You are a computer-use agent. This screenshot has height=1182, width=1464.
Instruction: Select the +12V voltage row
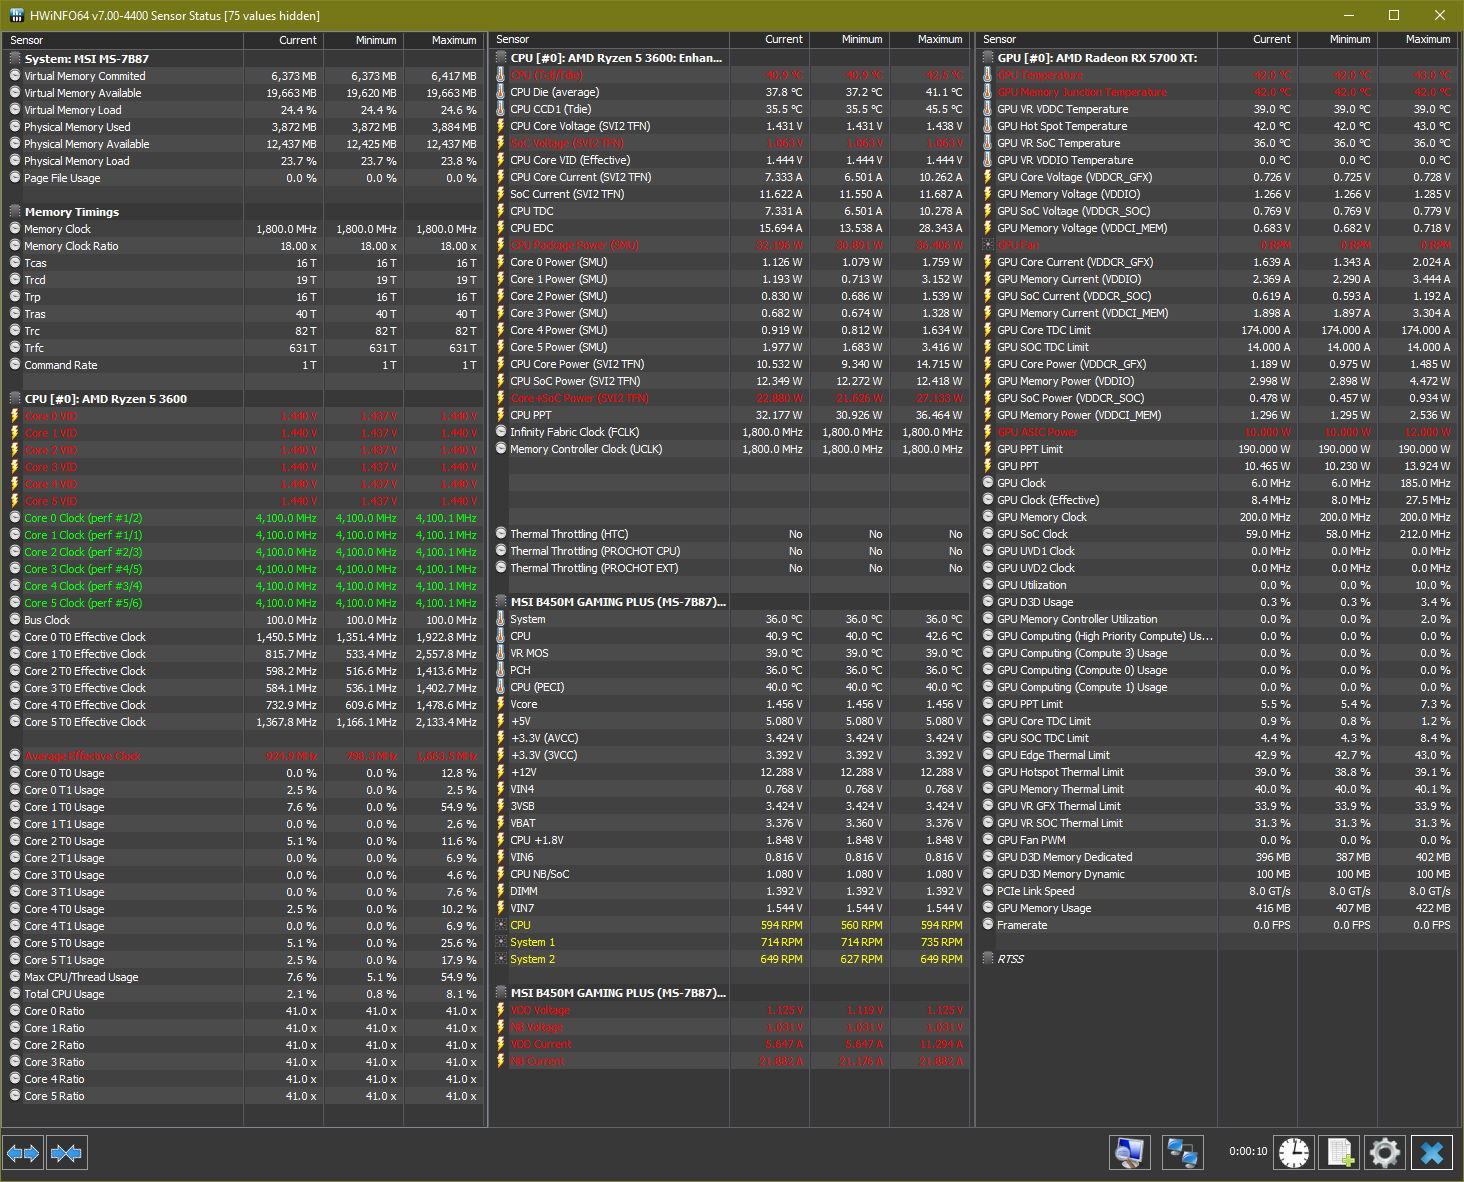730,772
